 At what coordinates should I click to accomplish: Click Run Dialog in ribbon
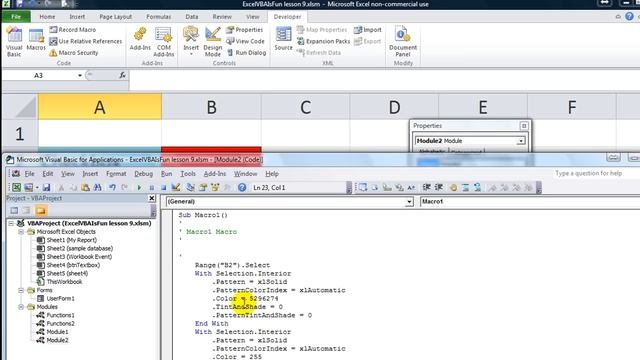247,53
